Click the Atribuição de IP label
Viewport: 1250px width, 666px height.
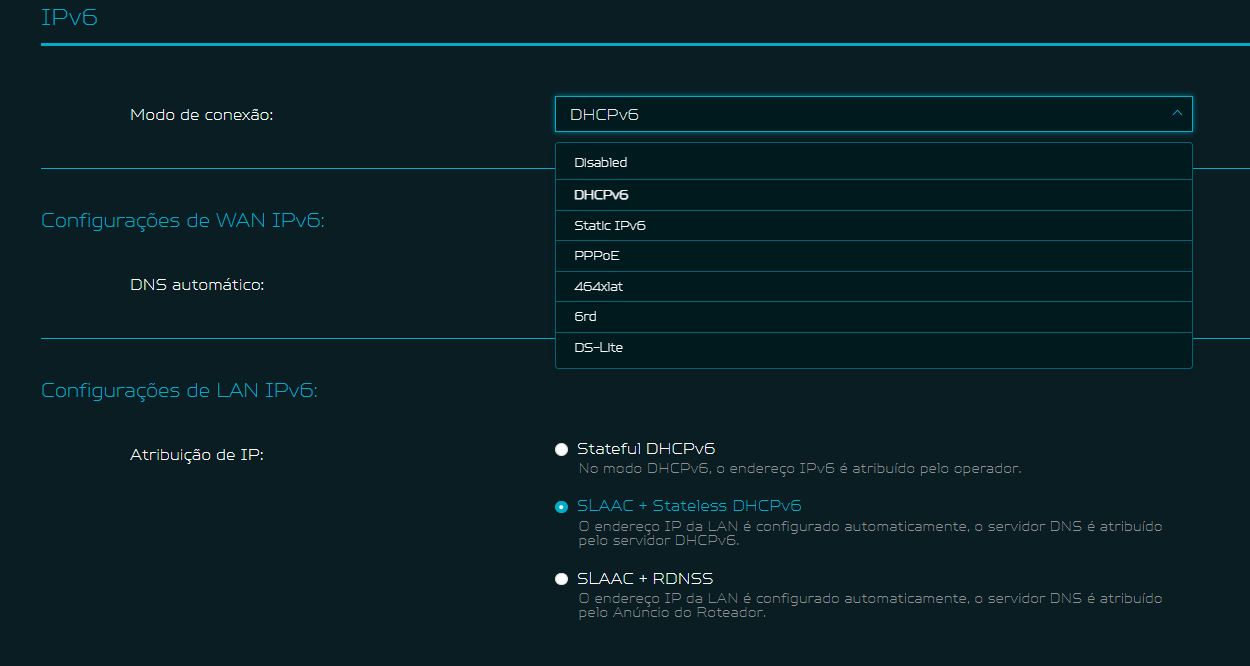pyautogui.click(x=197, y=455)
